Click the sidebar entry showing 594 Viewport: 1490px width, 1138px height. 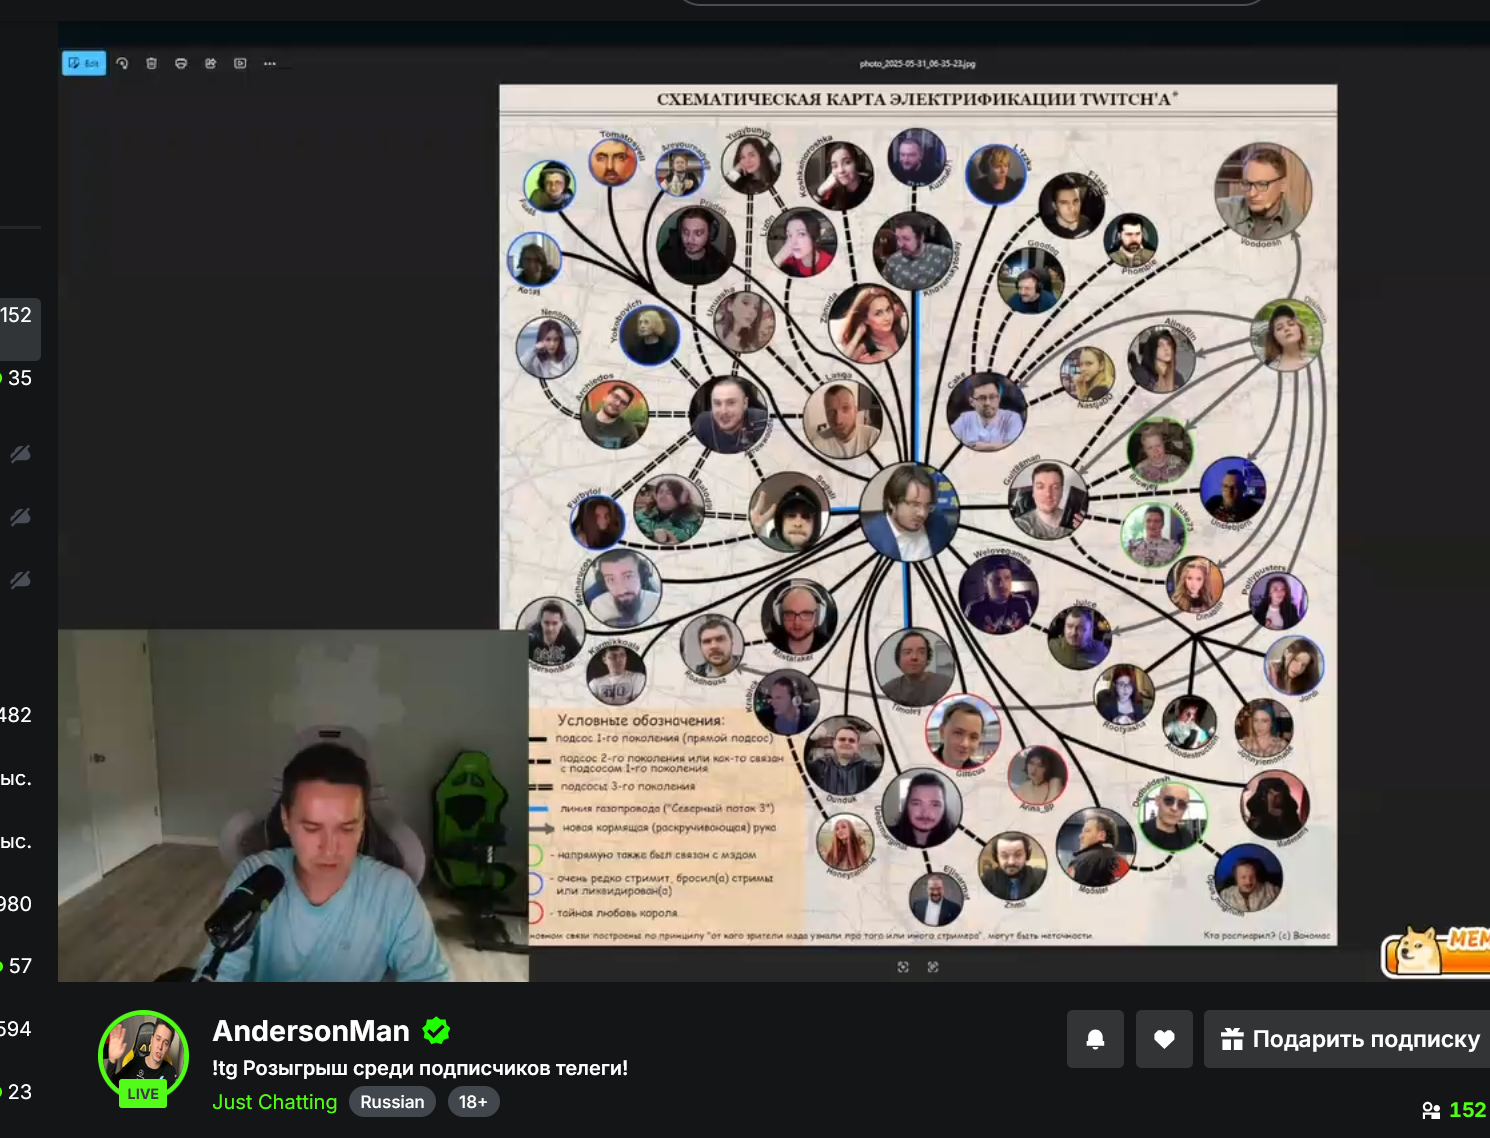click(x=16, y=1029)
